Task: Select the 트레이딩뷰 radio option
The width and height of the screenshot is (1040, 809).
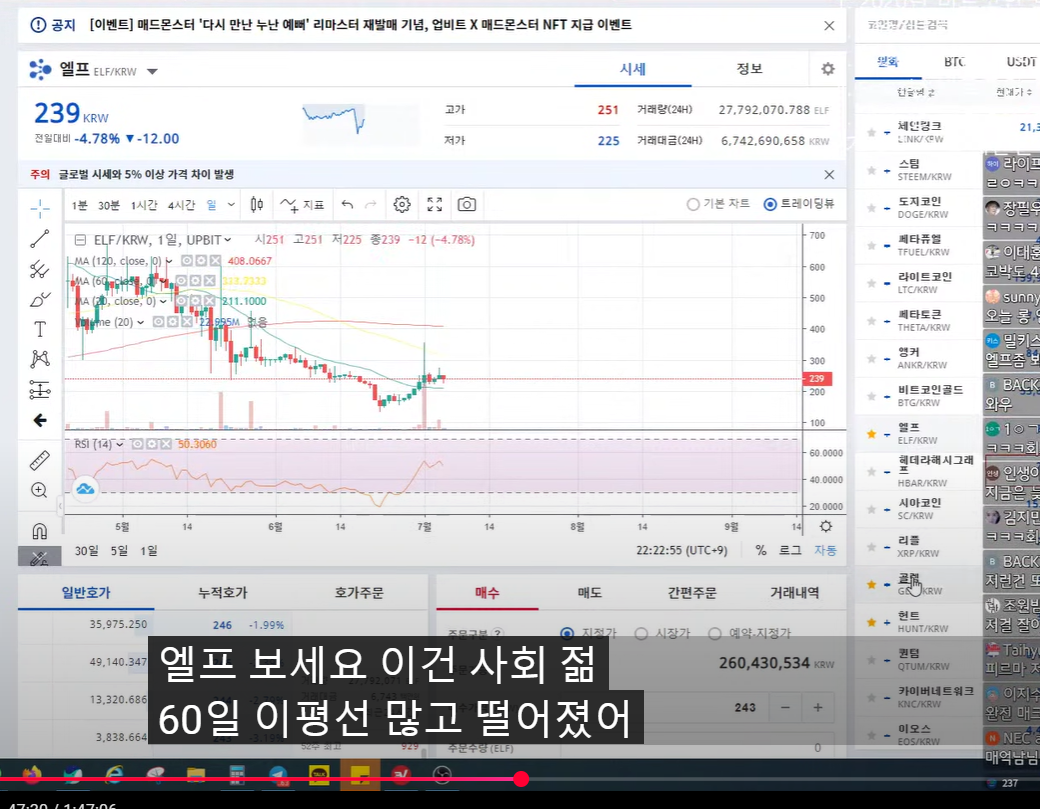Action: click(769, 204)
